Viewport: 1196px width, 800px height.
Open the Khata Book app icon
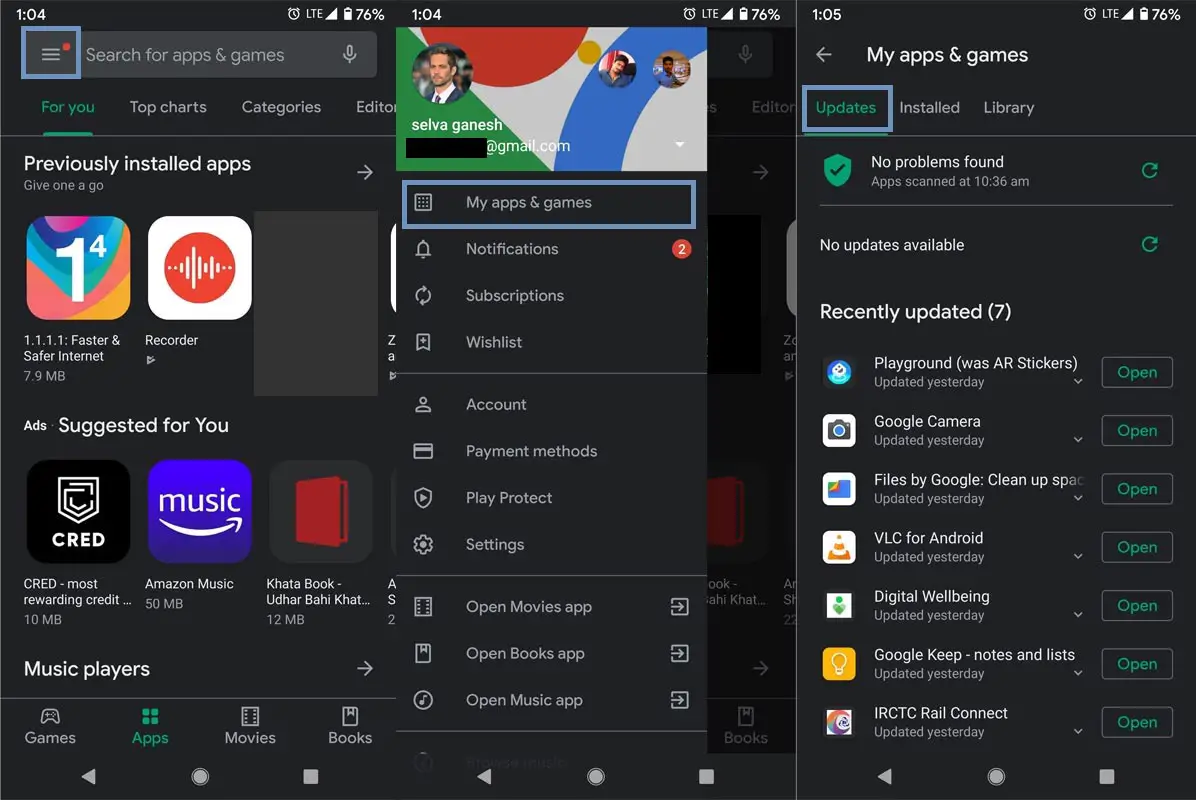click(x=320, y=511)
